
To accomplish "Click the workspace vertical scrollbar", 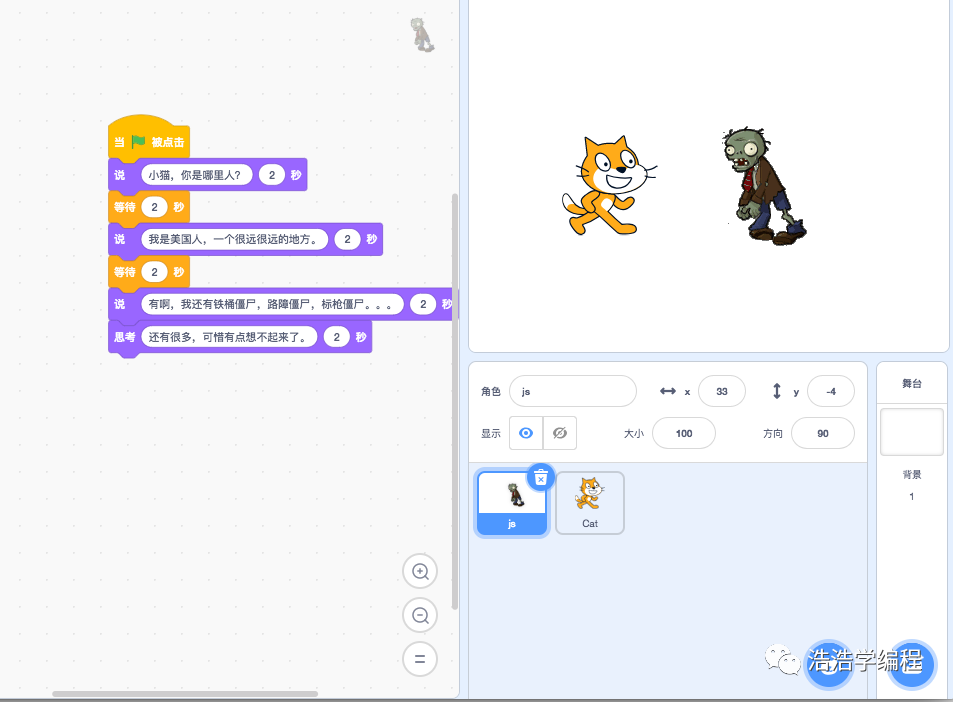I will pos(455,401).
